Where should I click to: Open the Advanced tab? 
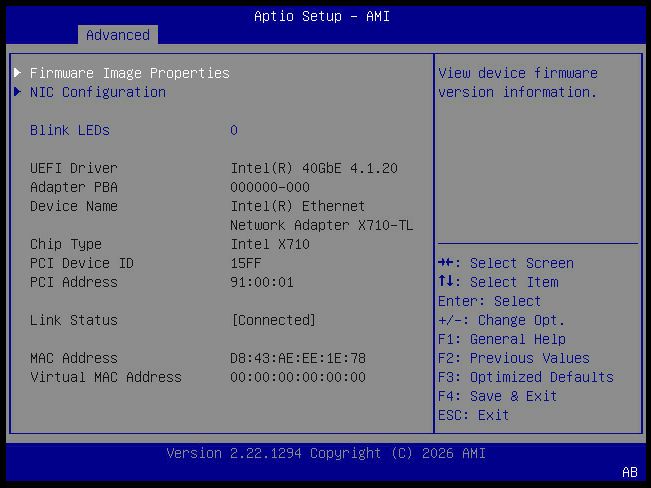pos(118,35)
